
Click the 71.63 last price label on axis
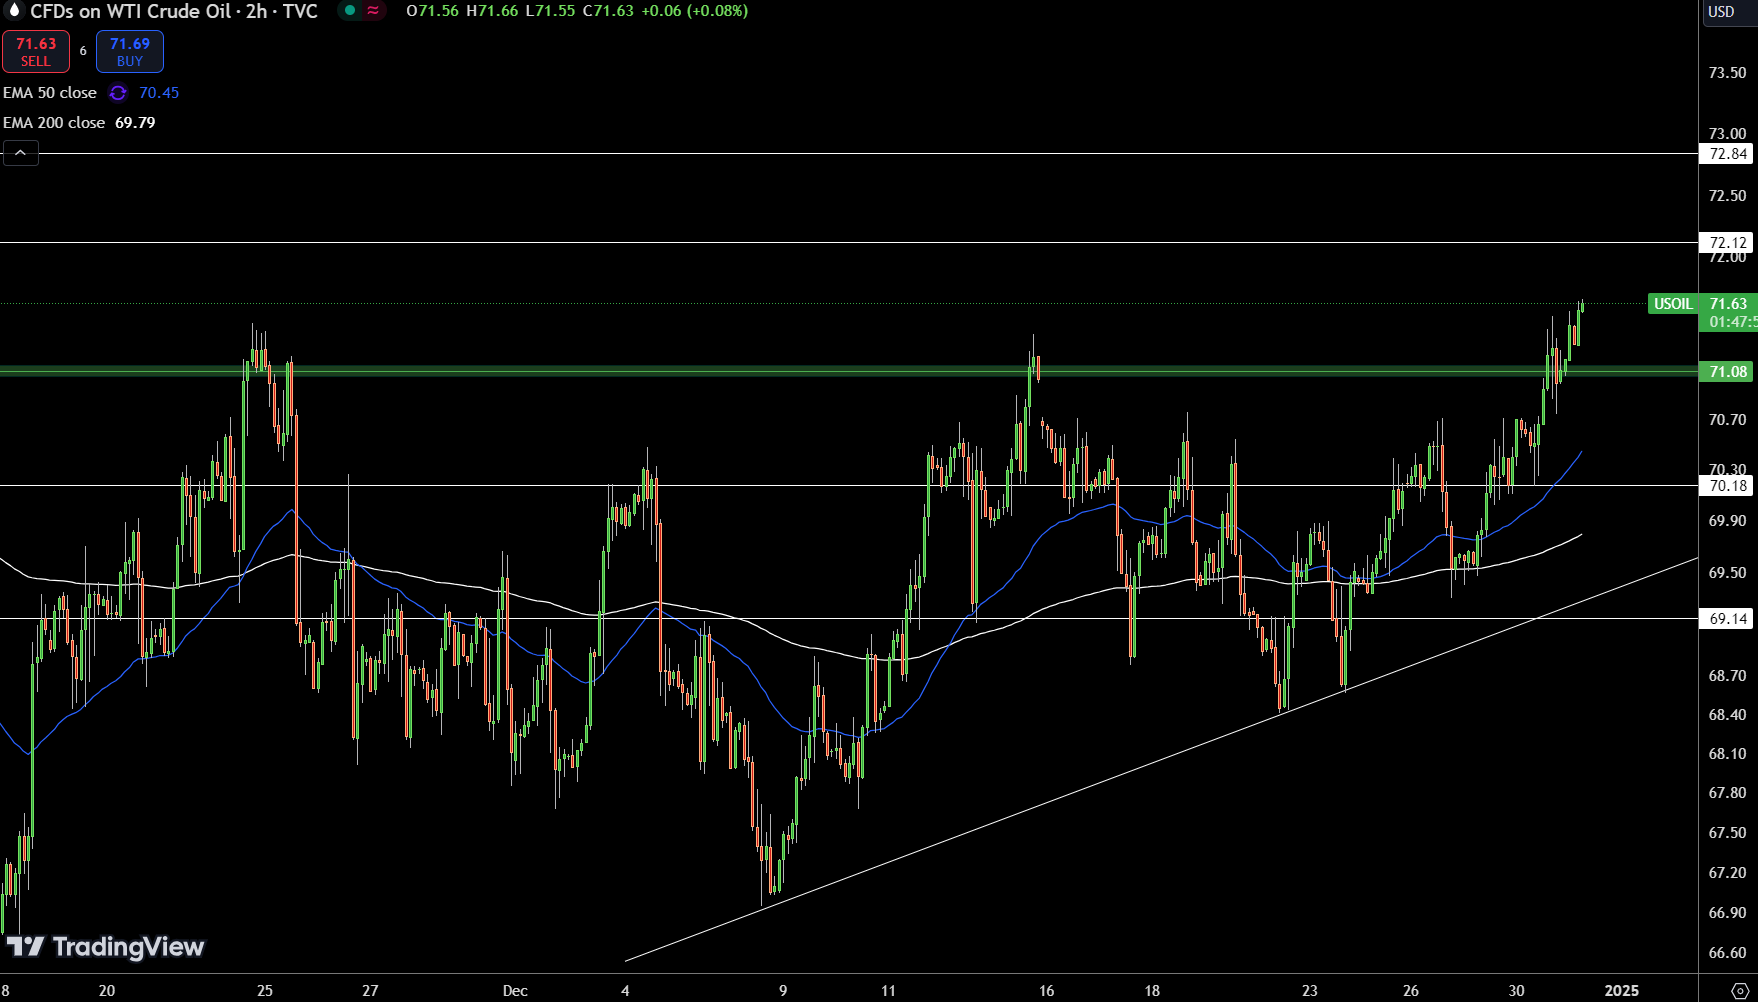[1728, 304]
